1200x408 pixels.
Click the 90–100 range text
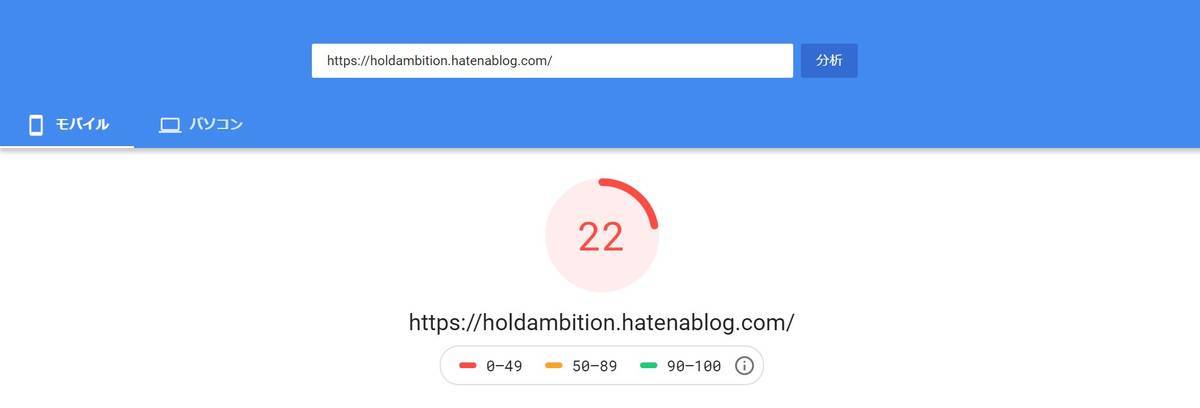694,366
